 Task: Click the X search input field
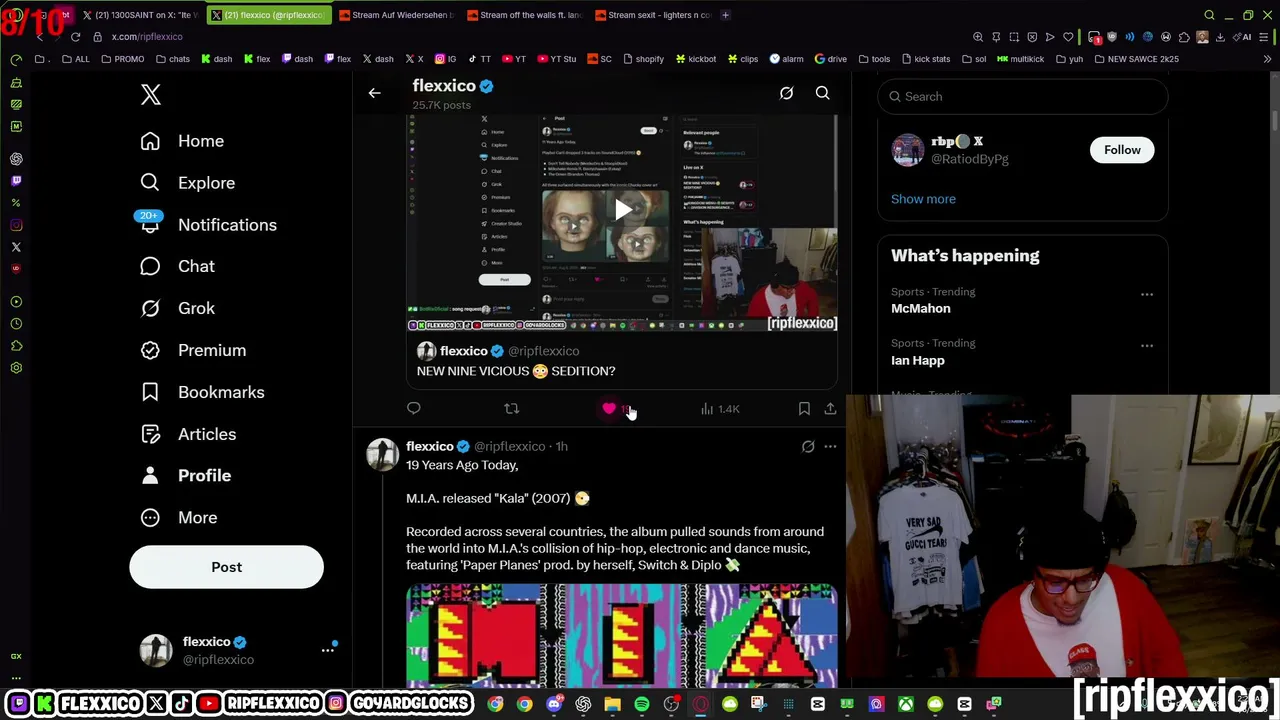tap(1022, 96)
